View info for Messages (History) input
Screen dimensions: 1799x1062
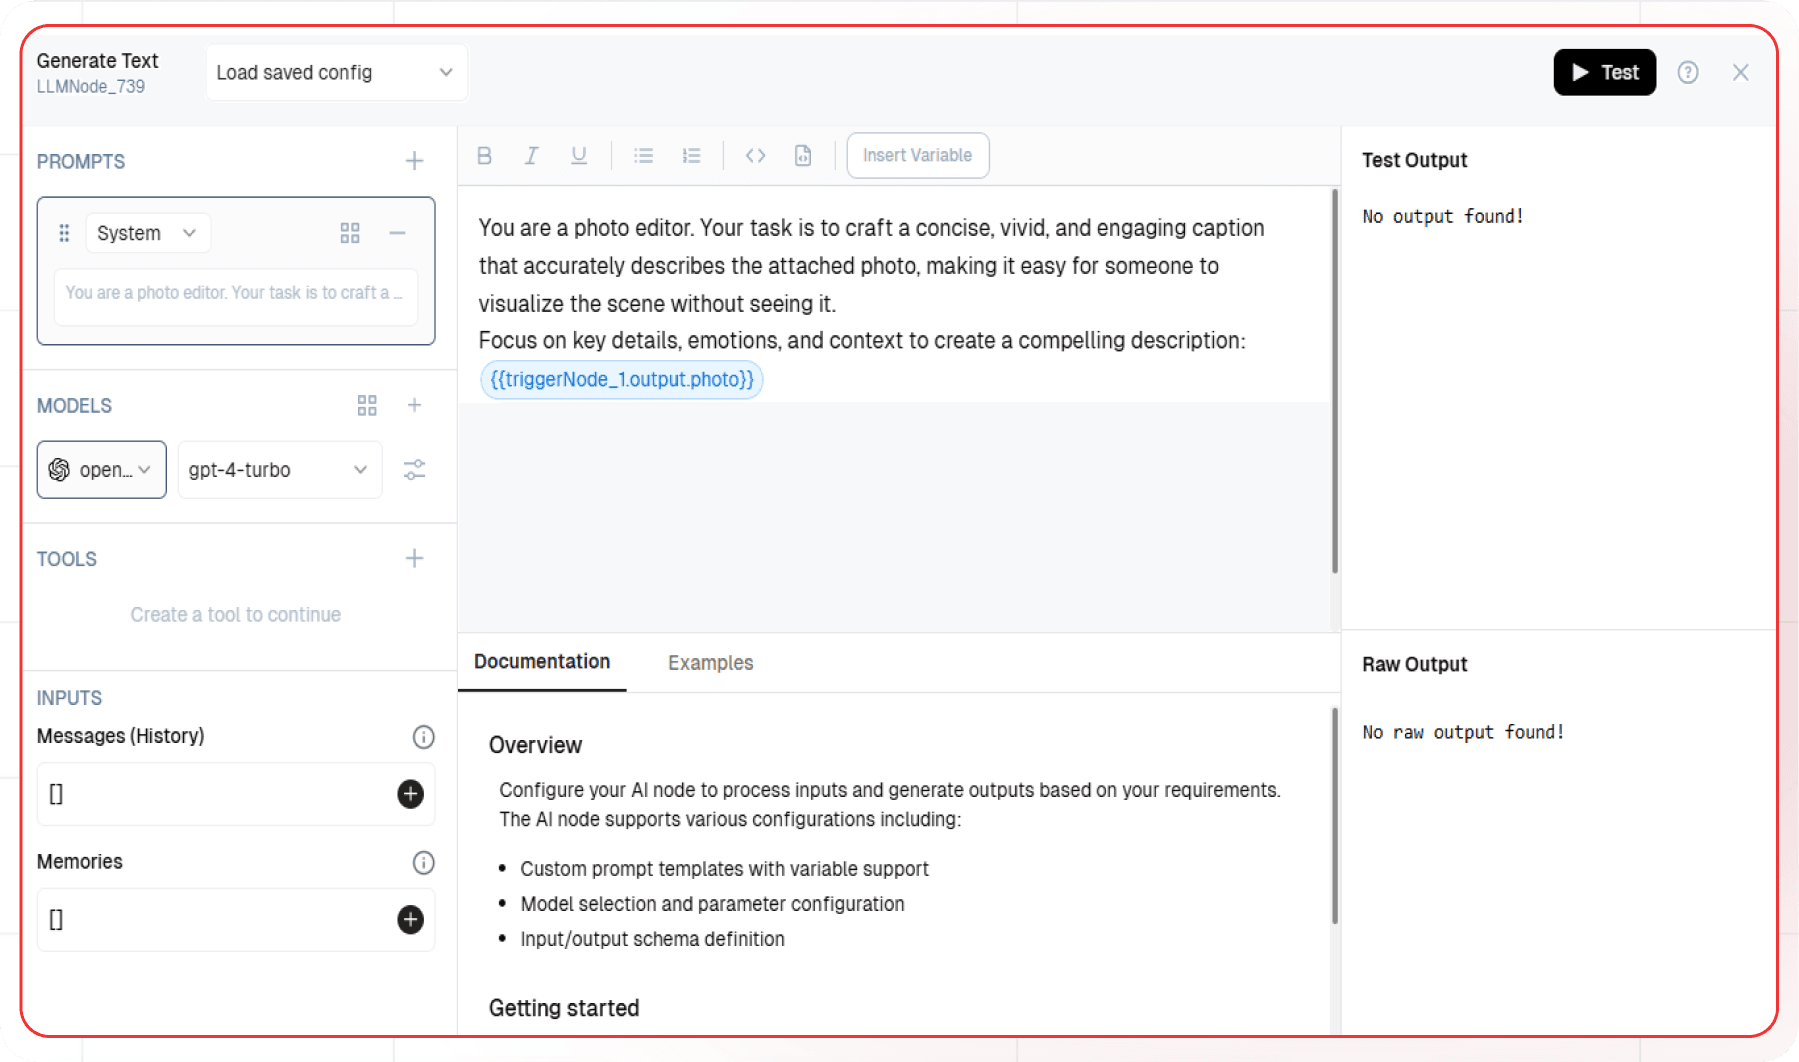[423, 737]
